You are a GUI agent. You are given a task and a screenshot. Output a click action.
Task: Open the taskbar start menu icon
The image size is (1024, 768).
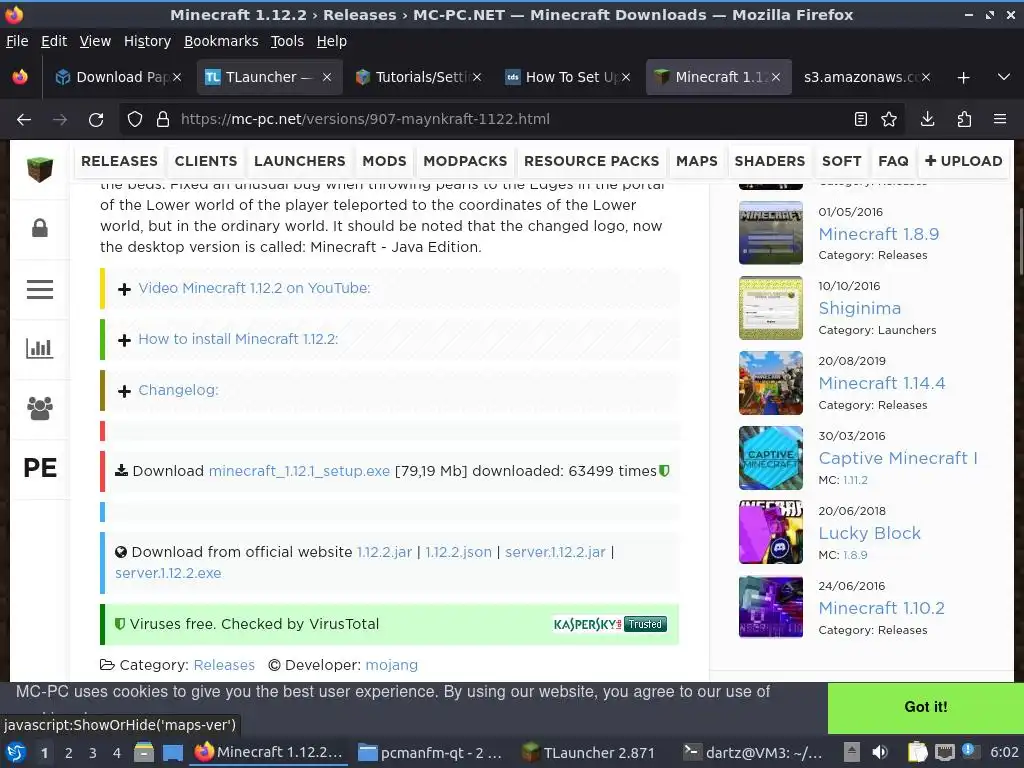point(16,752)
